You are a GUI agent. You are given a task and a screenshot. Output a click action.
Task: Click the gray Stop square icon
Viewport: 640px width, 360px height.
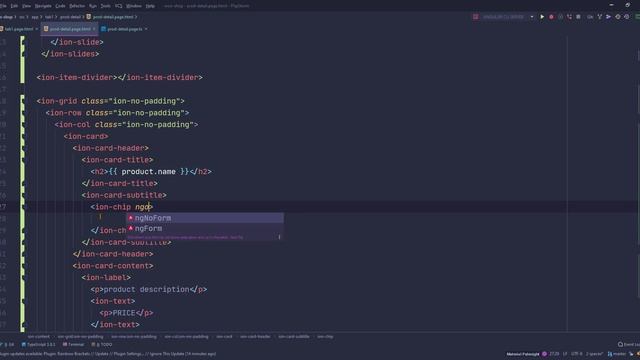578,17
